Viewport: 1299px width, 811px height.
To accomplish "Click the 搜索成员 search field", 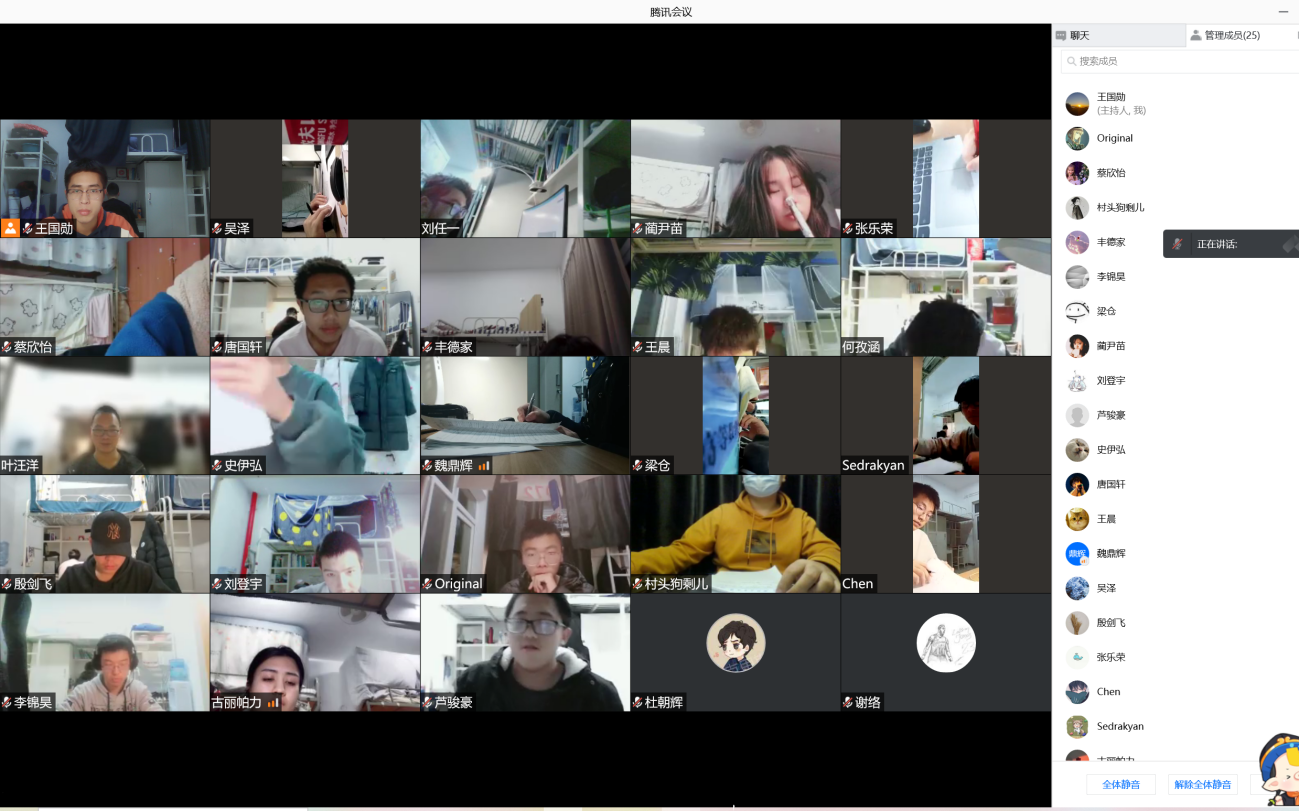I will click(x=1180, y=61).
